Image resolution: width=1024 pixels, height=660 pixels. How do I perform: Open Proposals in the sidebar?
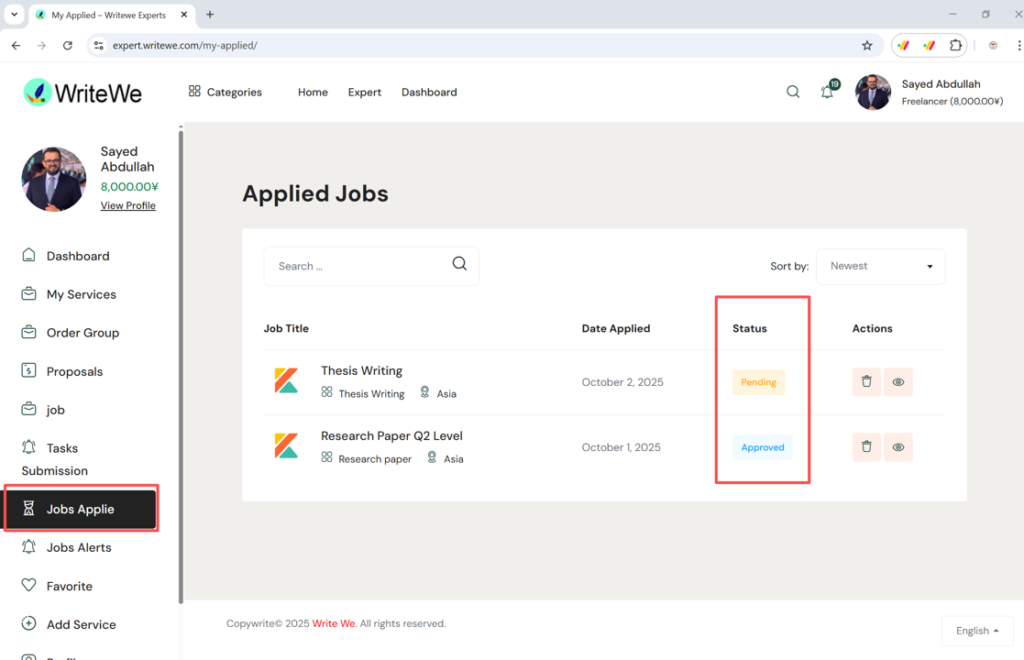pyautogui.click(x=74, y=371)
